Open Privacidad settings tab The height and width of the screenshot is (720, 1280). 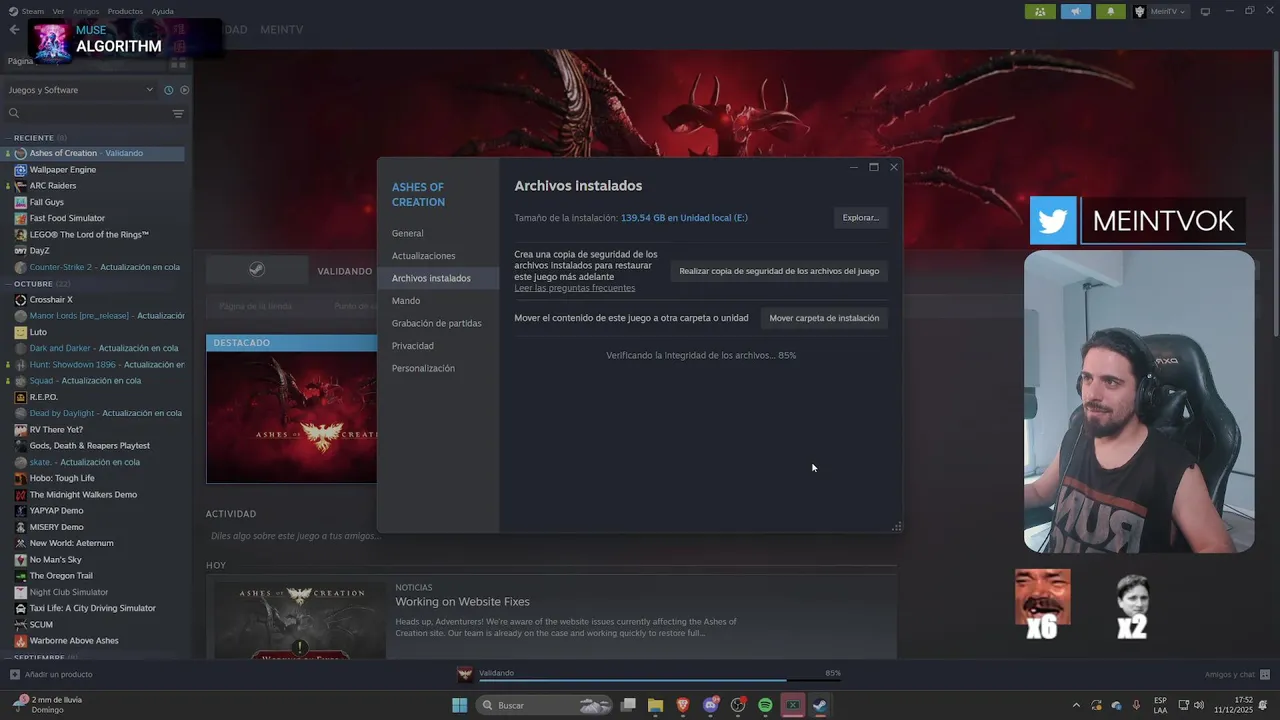pos(438,346)
